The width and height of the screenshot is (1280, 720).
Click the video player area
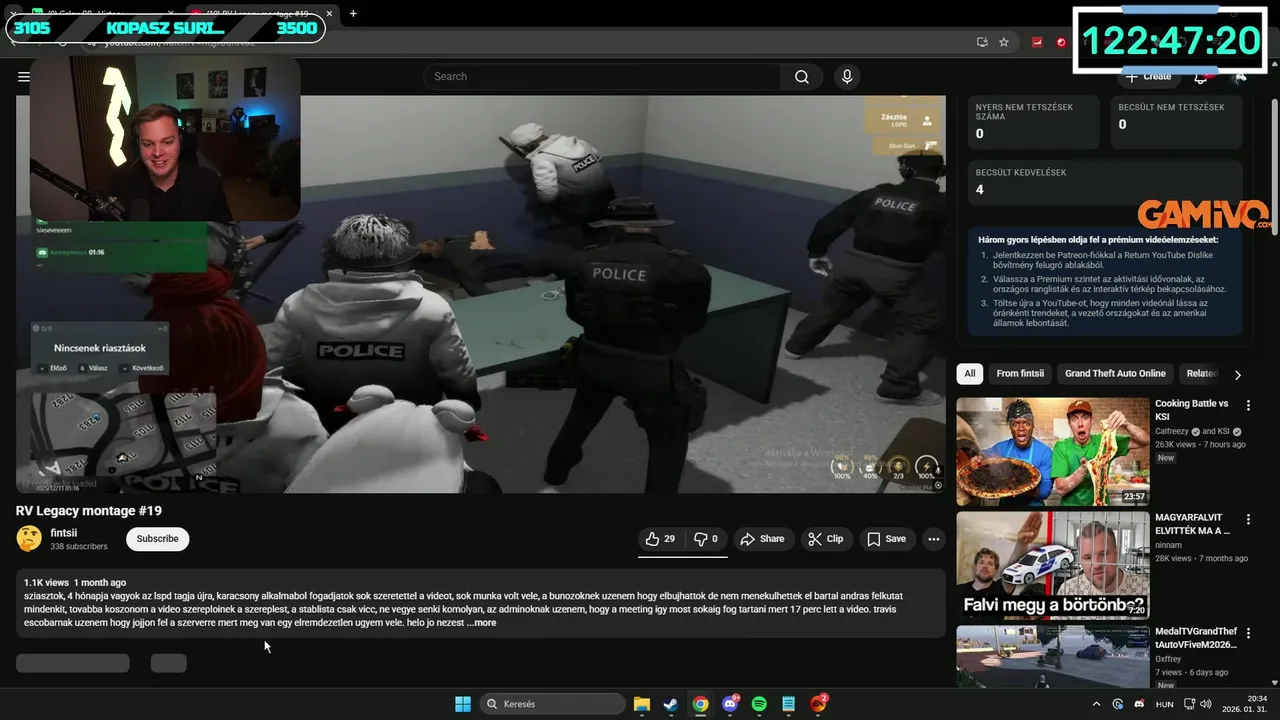click(480, 294)
